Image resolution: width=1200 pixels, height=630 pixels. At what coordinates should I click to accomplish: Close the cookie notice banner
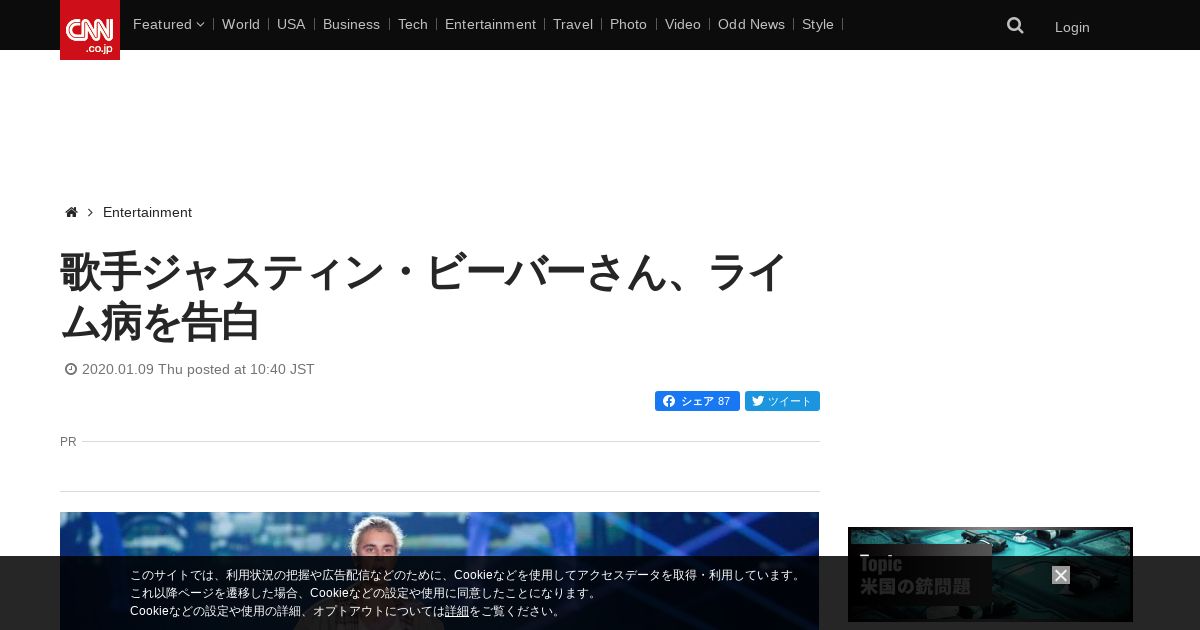tap(1061, 575)
